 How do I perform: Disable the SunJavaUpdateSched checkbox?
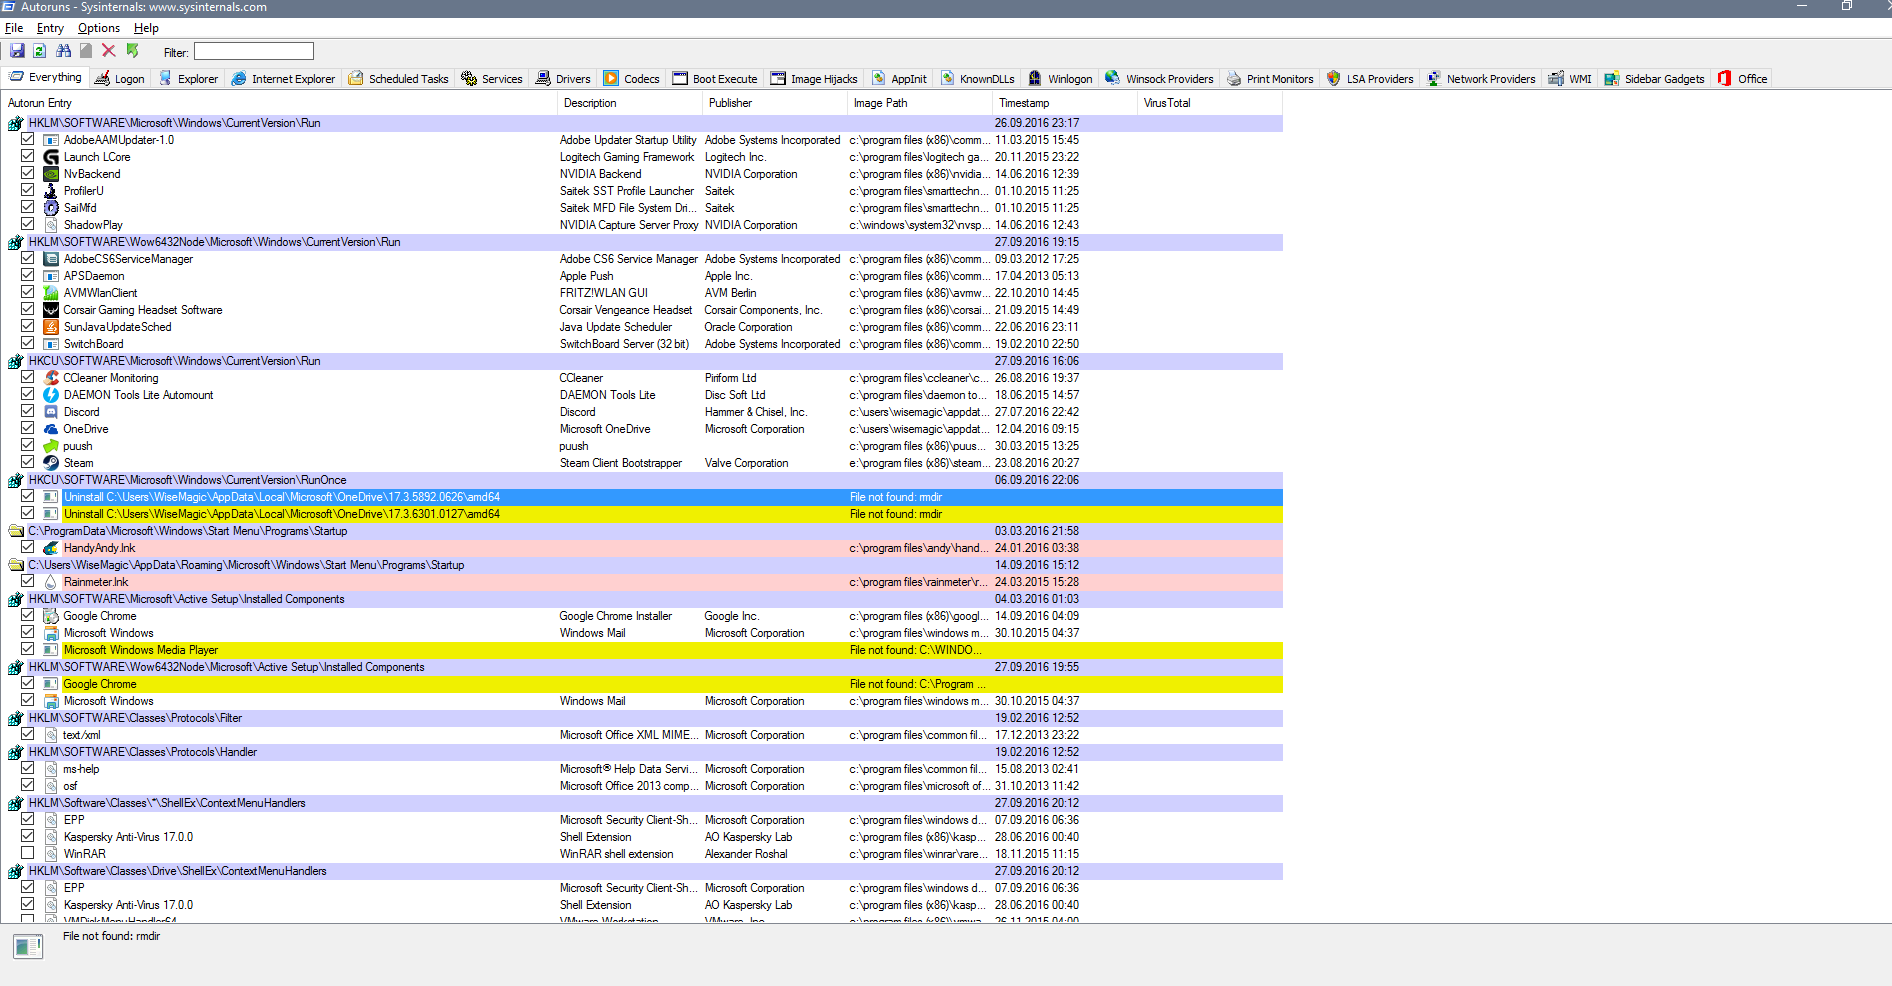[28, 327]
